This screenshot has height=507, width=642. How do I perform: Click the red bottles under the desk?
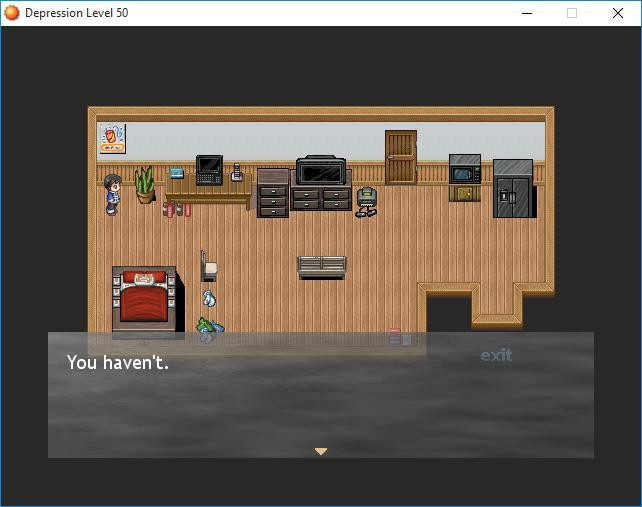click(x=176, y=209)
